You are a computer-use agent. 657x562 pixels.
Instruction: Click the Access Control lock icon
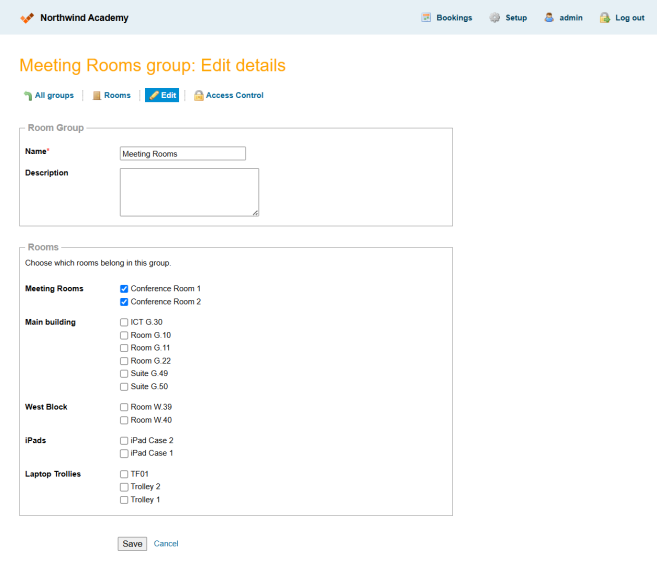199,96
